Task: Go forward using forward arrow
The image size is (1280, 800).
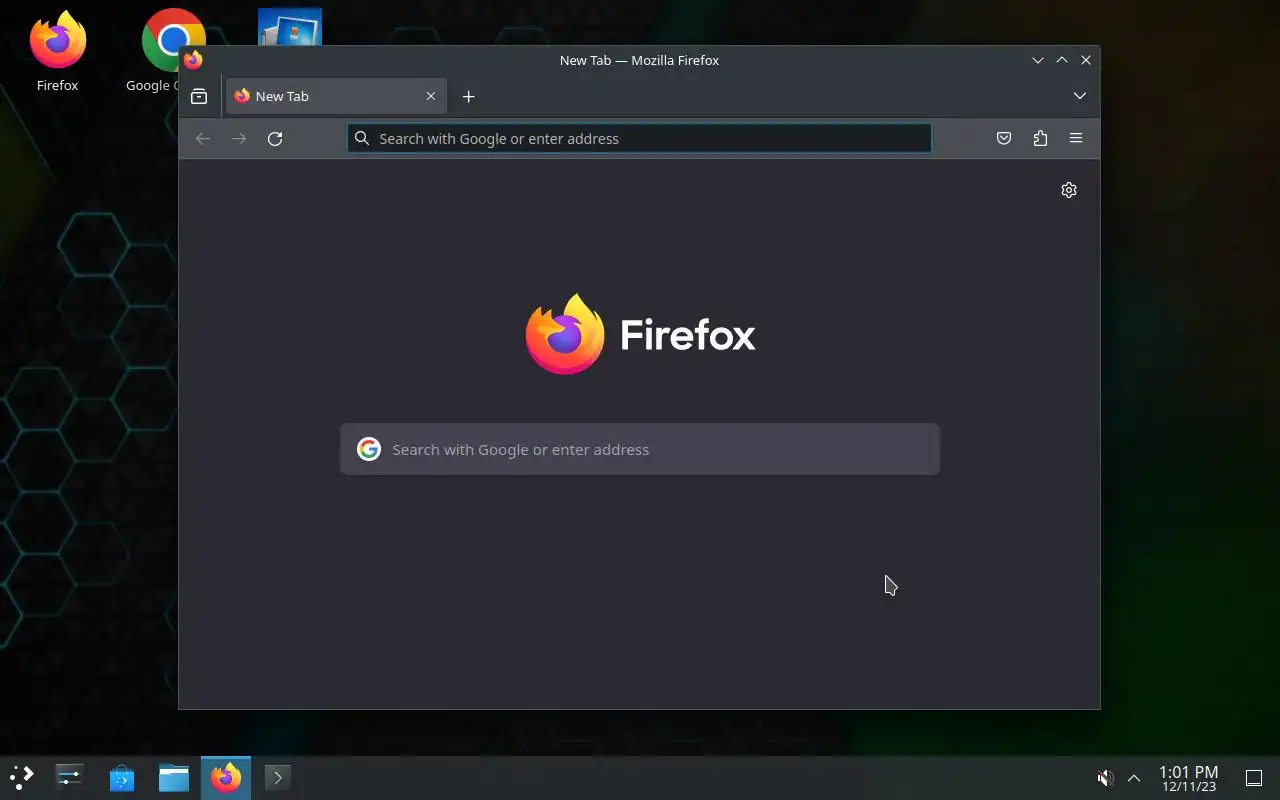Action: tap(239, 138)
